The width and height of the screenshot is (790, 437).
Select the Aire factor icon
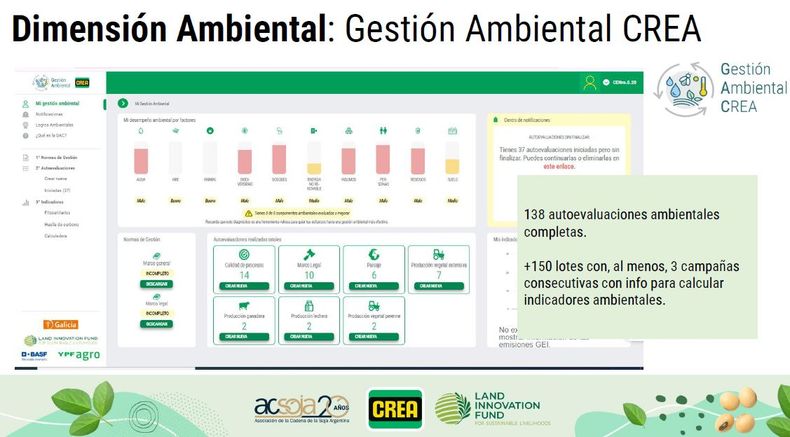pos(175,131)
